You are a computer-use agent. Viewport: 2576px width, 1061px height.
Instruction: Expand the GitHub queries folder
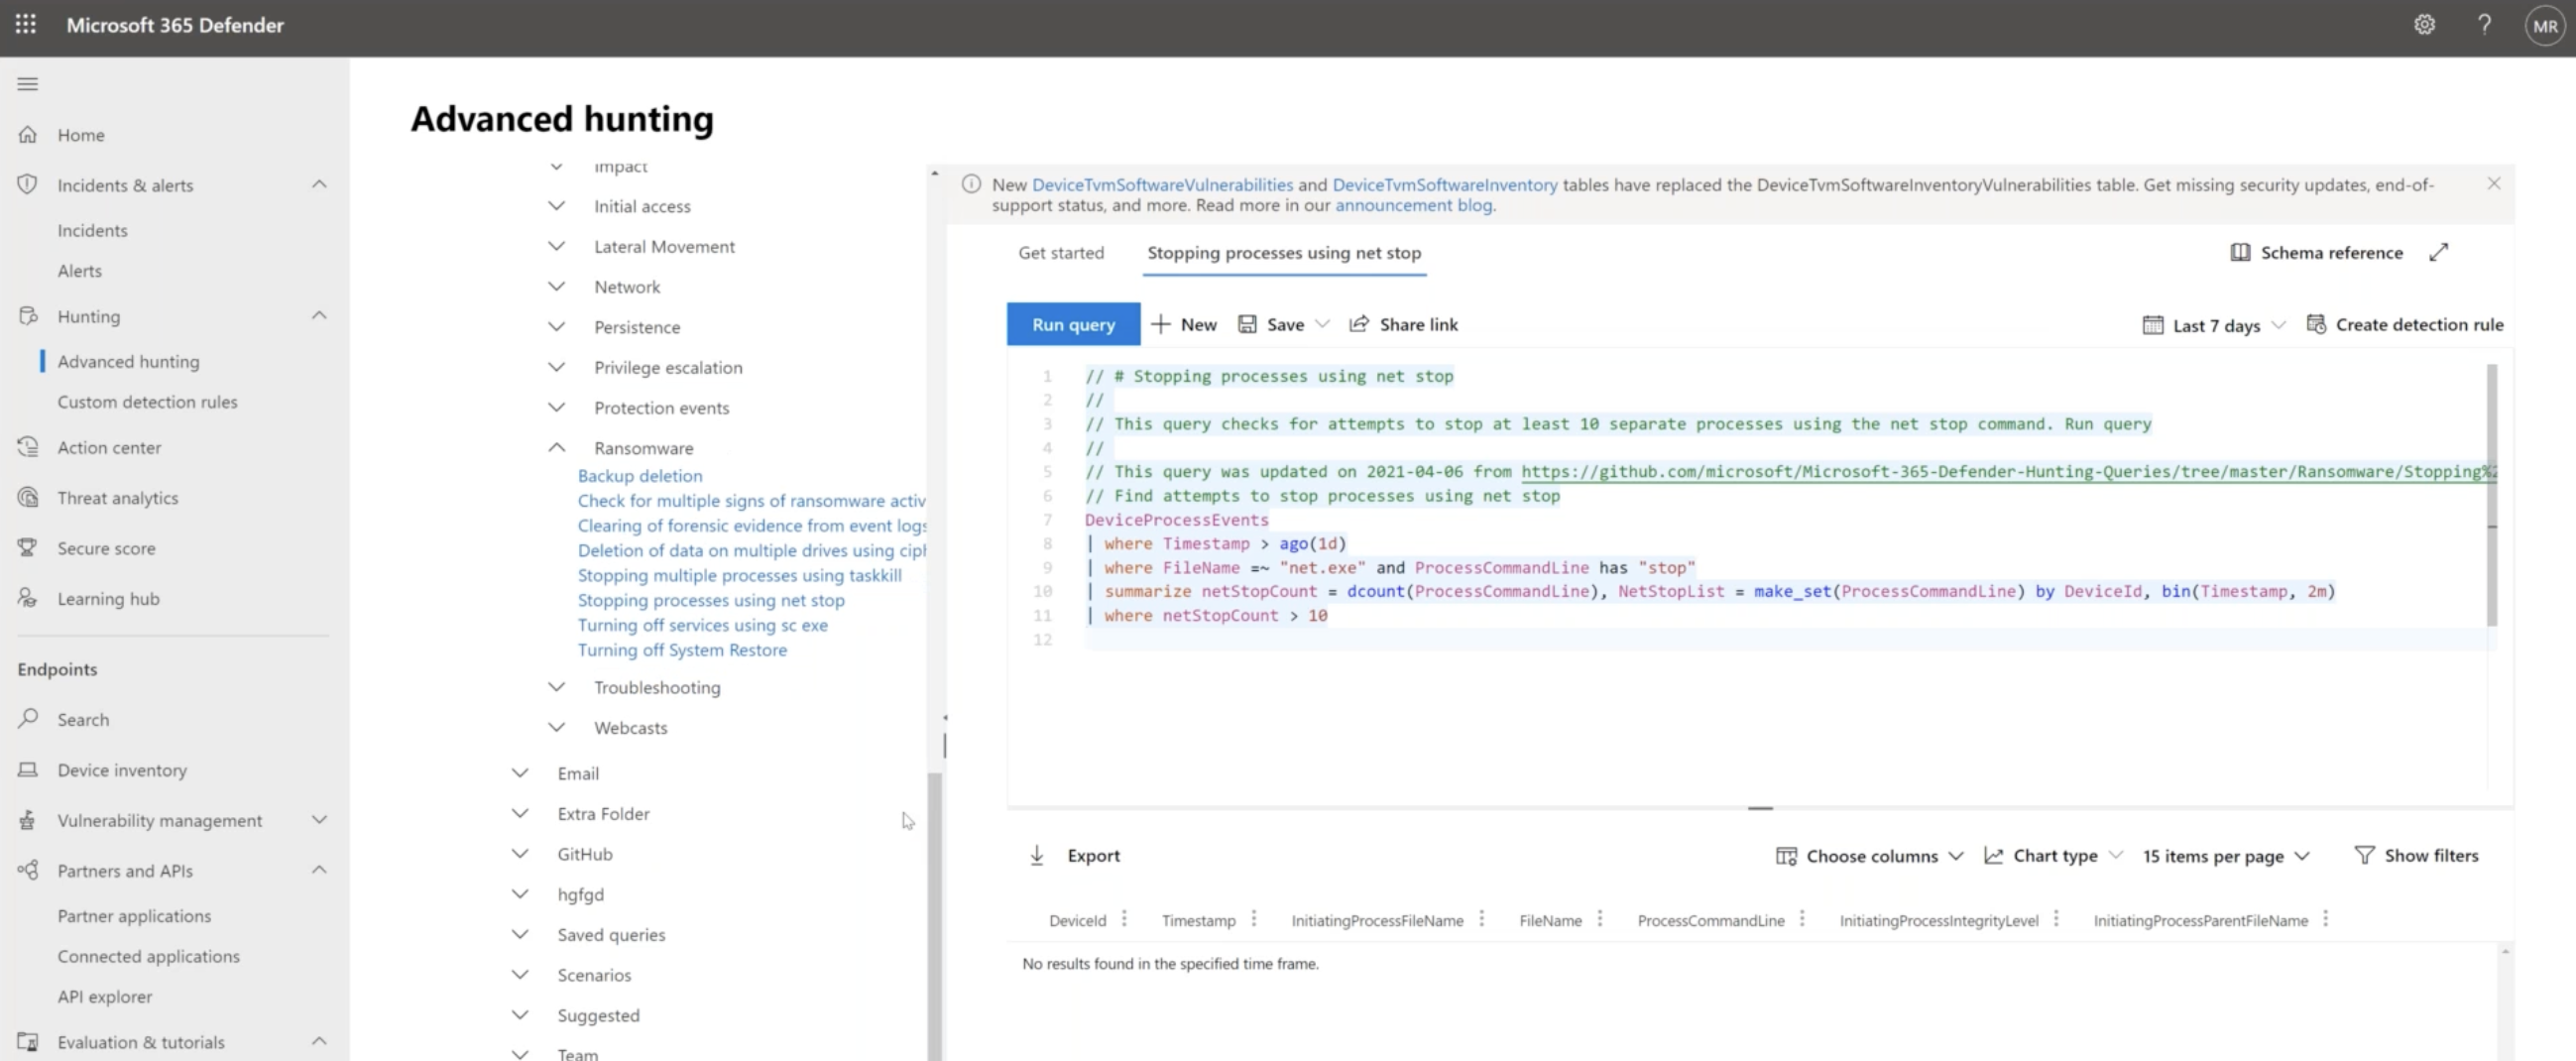(520, 853)
